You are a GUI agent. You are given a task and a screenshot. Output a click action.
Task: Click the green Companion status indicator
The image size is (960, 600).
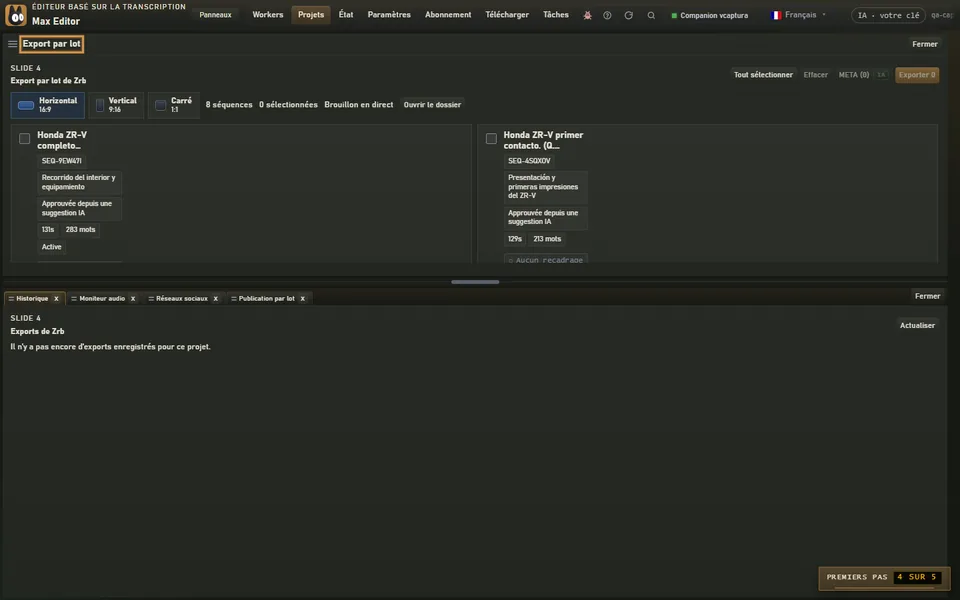674,16
